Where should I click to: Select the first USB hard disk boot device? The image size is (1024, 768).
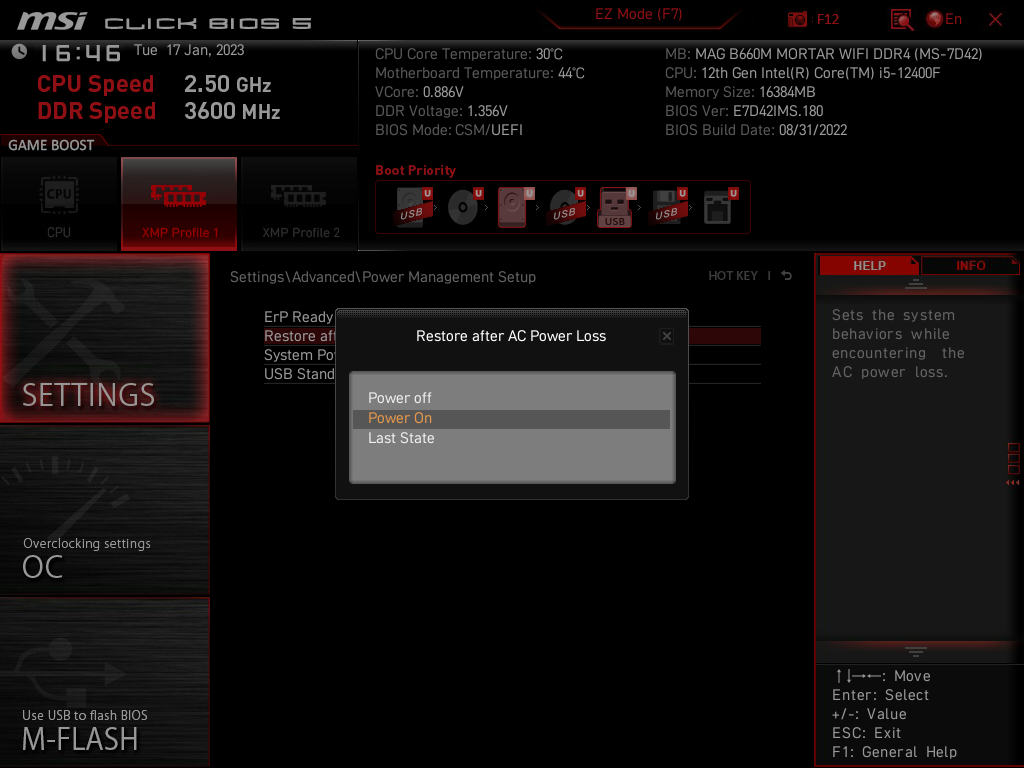coord(413,208)
